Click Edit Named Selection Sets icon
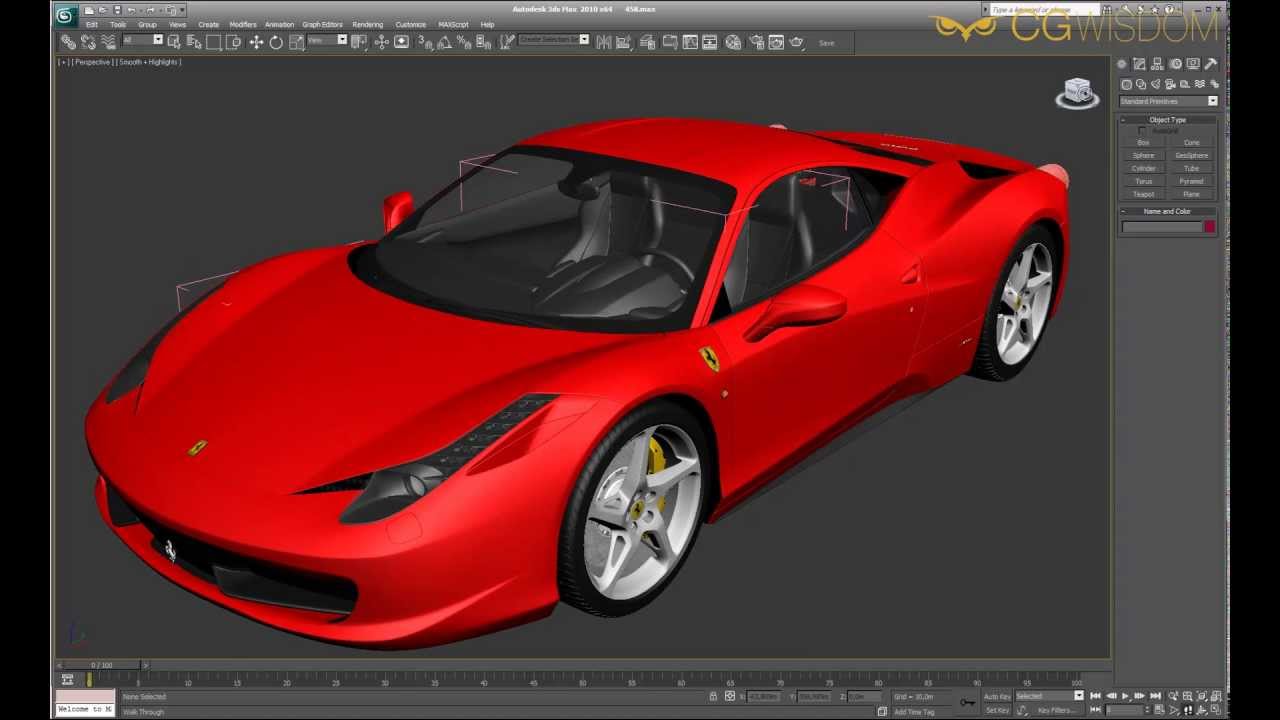The image size is (1280, 720). 507,42
